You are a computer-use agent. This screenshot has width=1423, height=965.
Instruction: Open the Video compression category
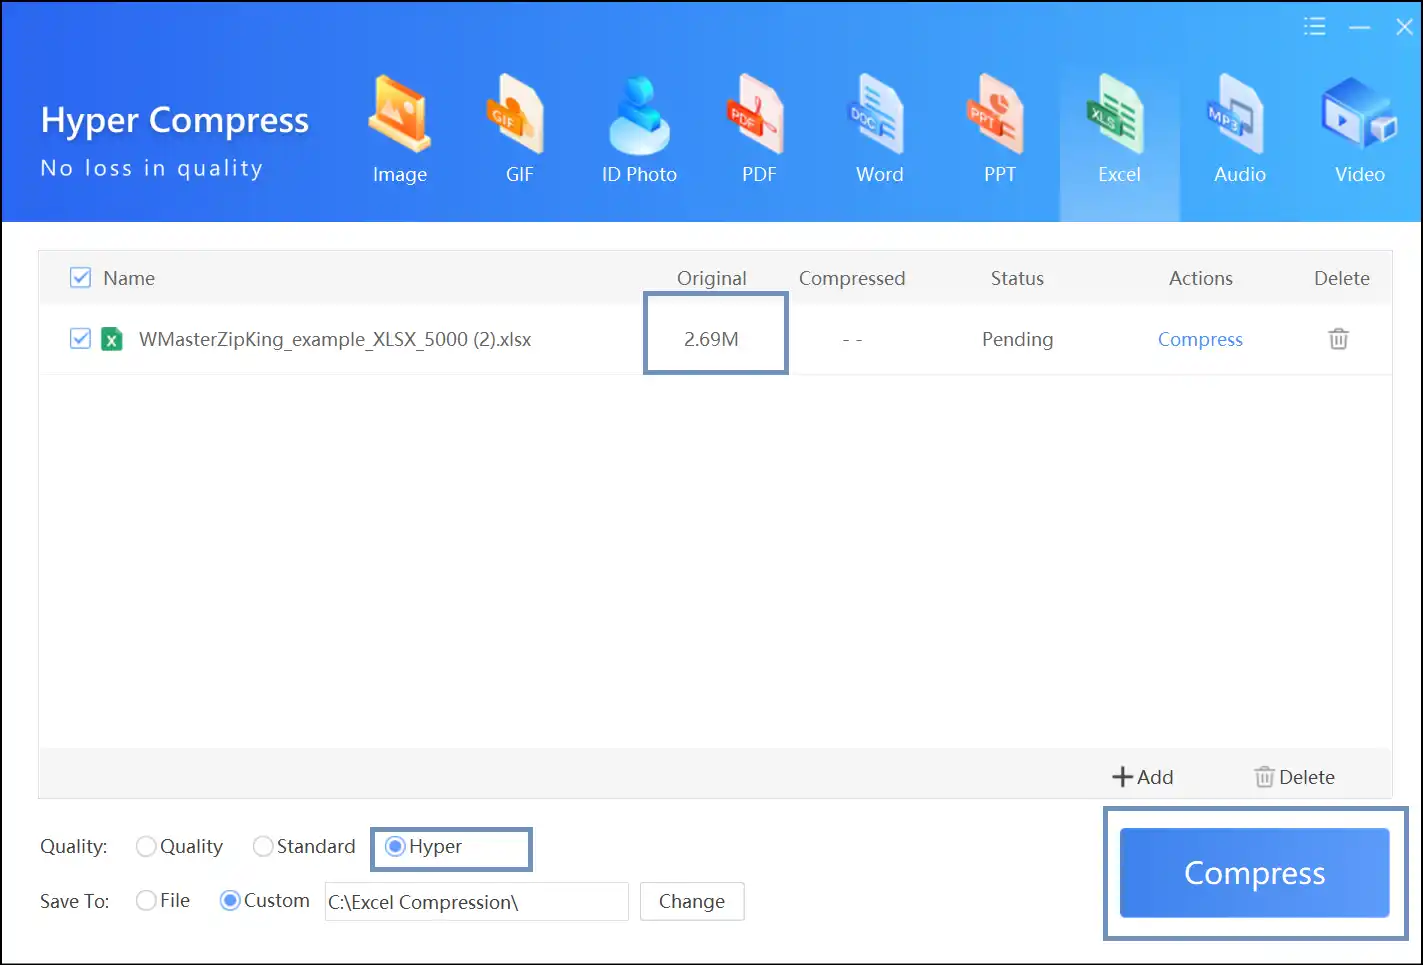[x=1359, y=130]
